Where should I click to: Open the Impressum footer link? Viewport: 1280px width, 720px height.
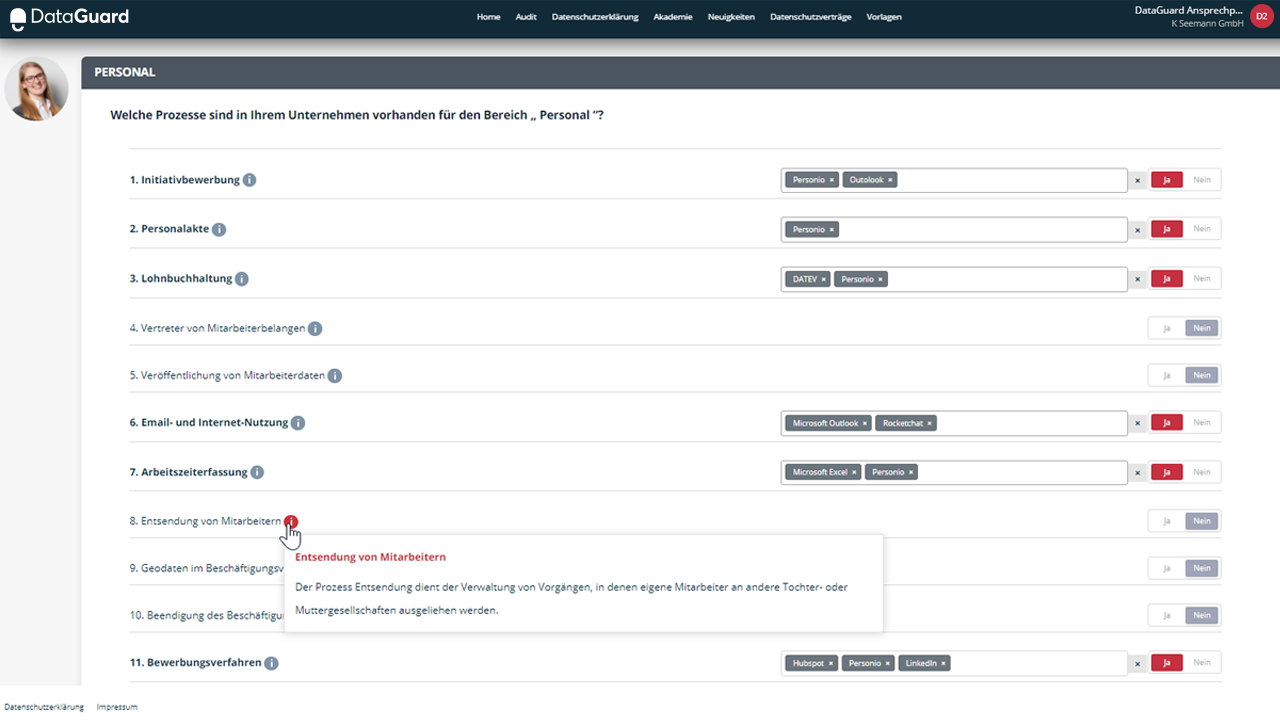117,707
